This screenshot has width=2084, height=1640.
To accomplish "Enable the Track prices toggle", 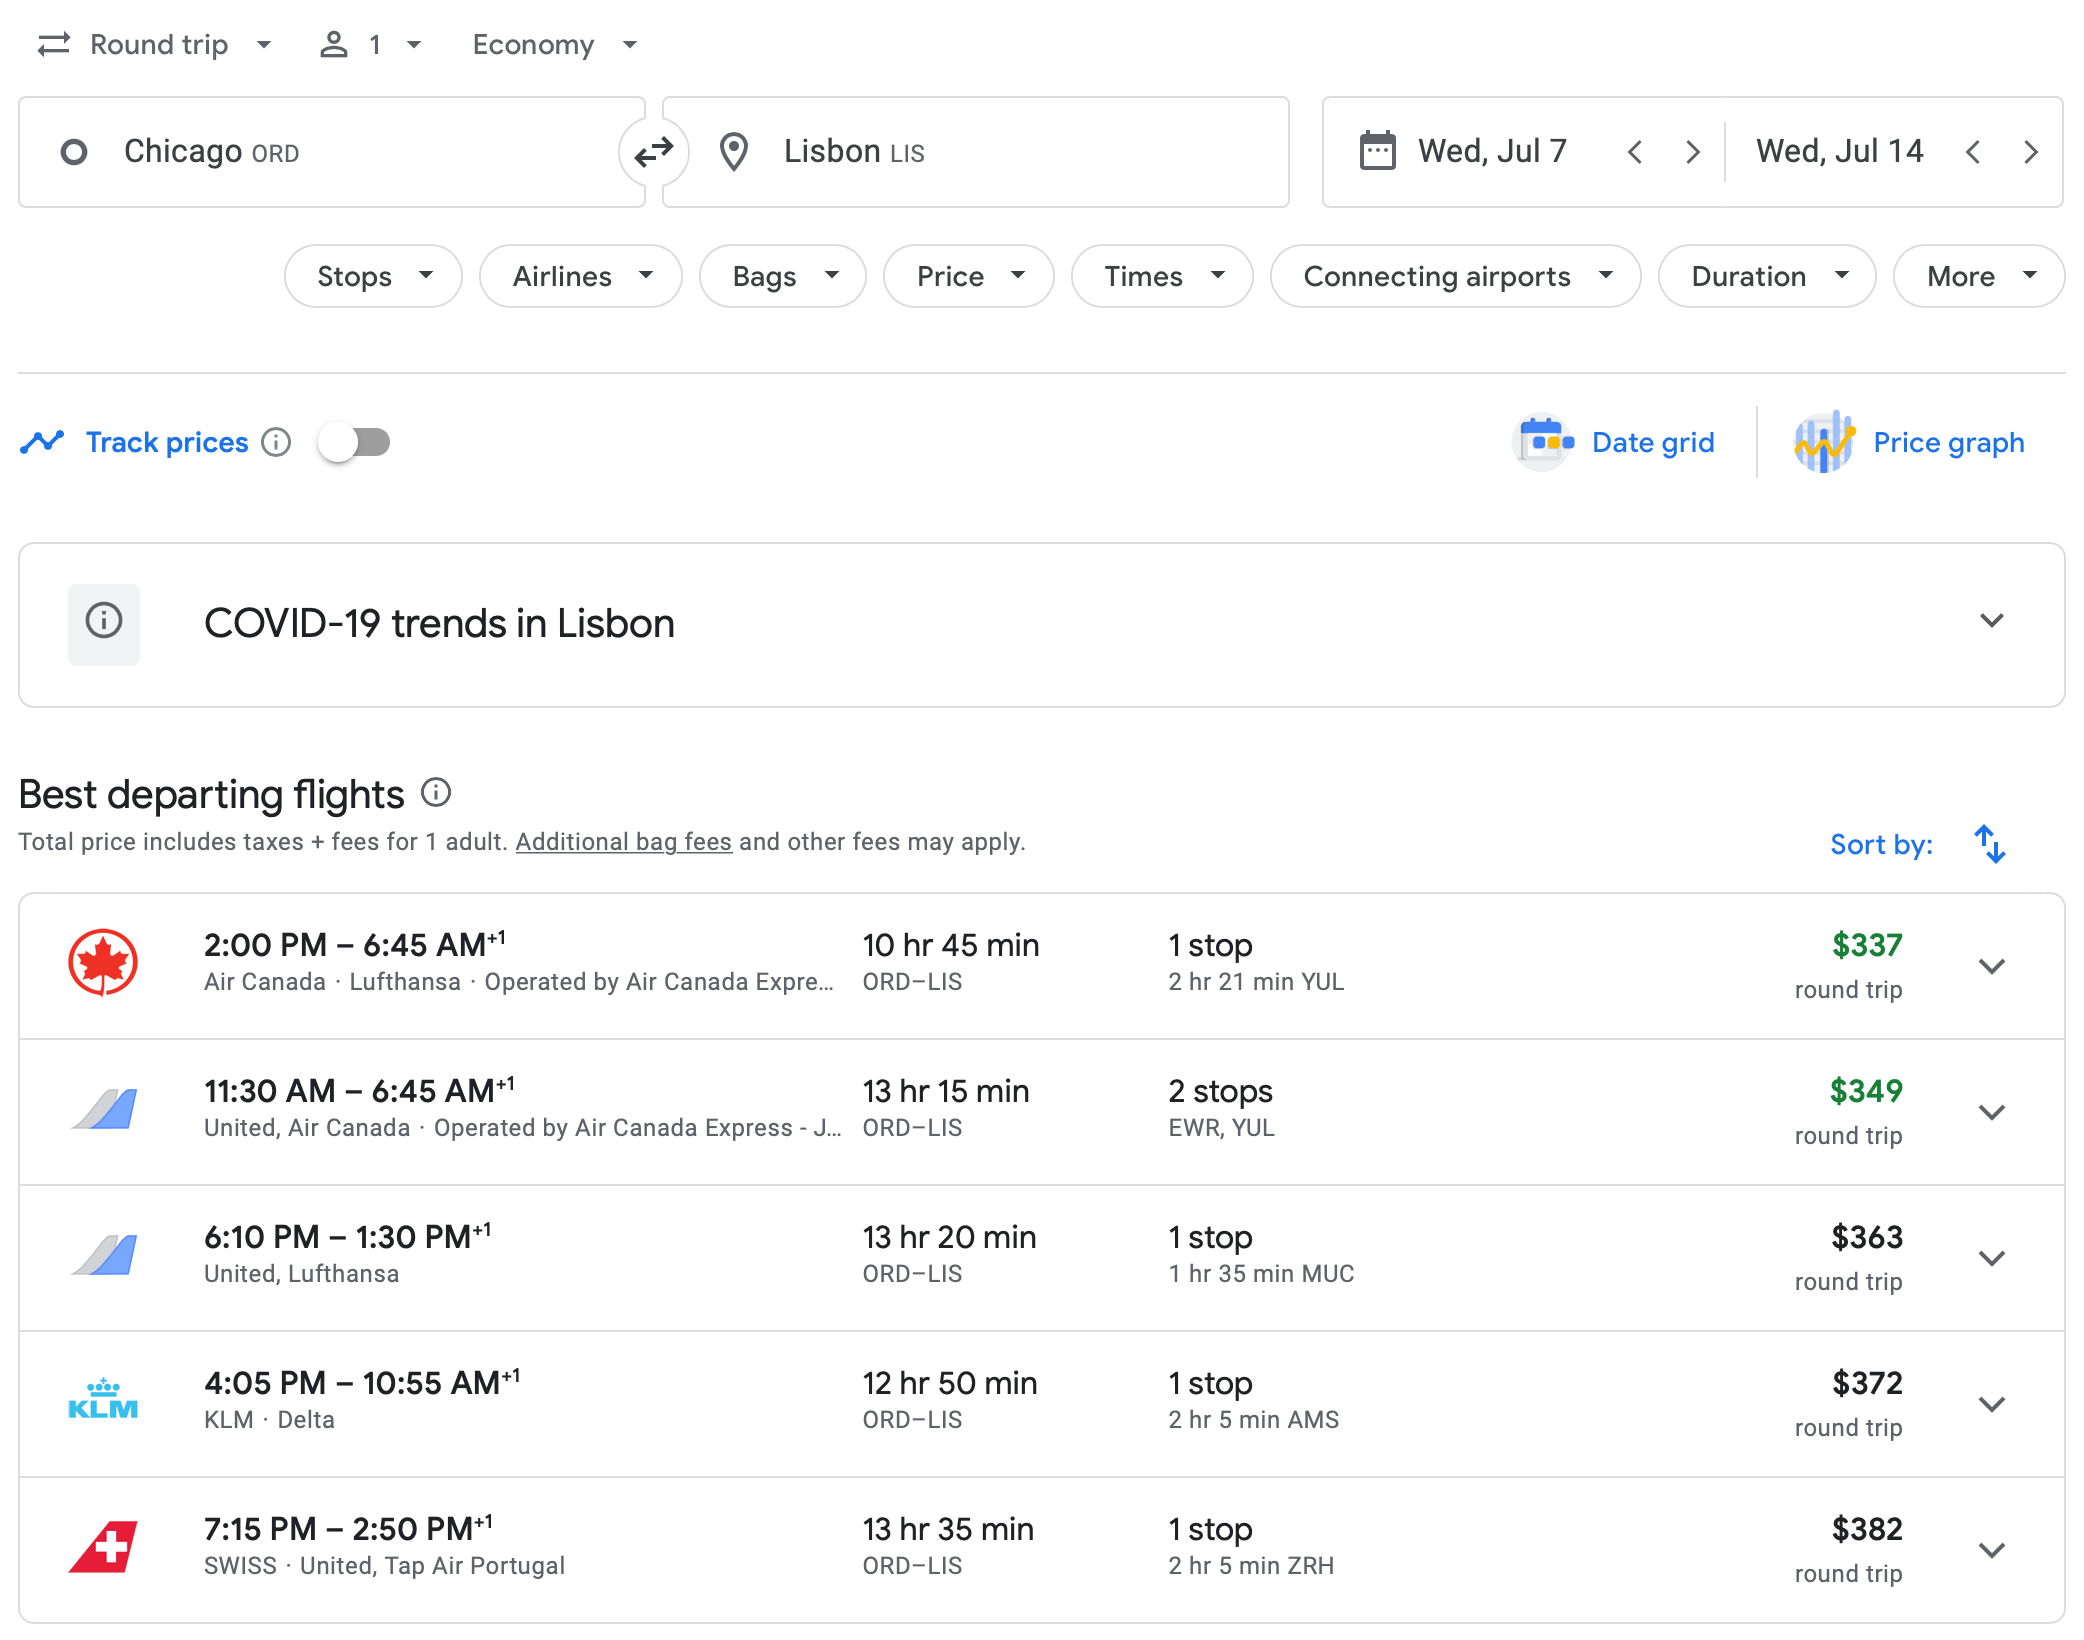I will (x=353, y=441).
